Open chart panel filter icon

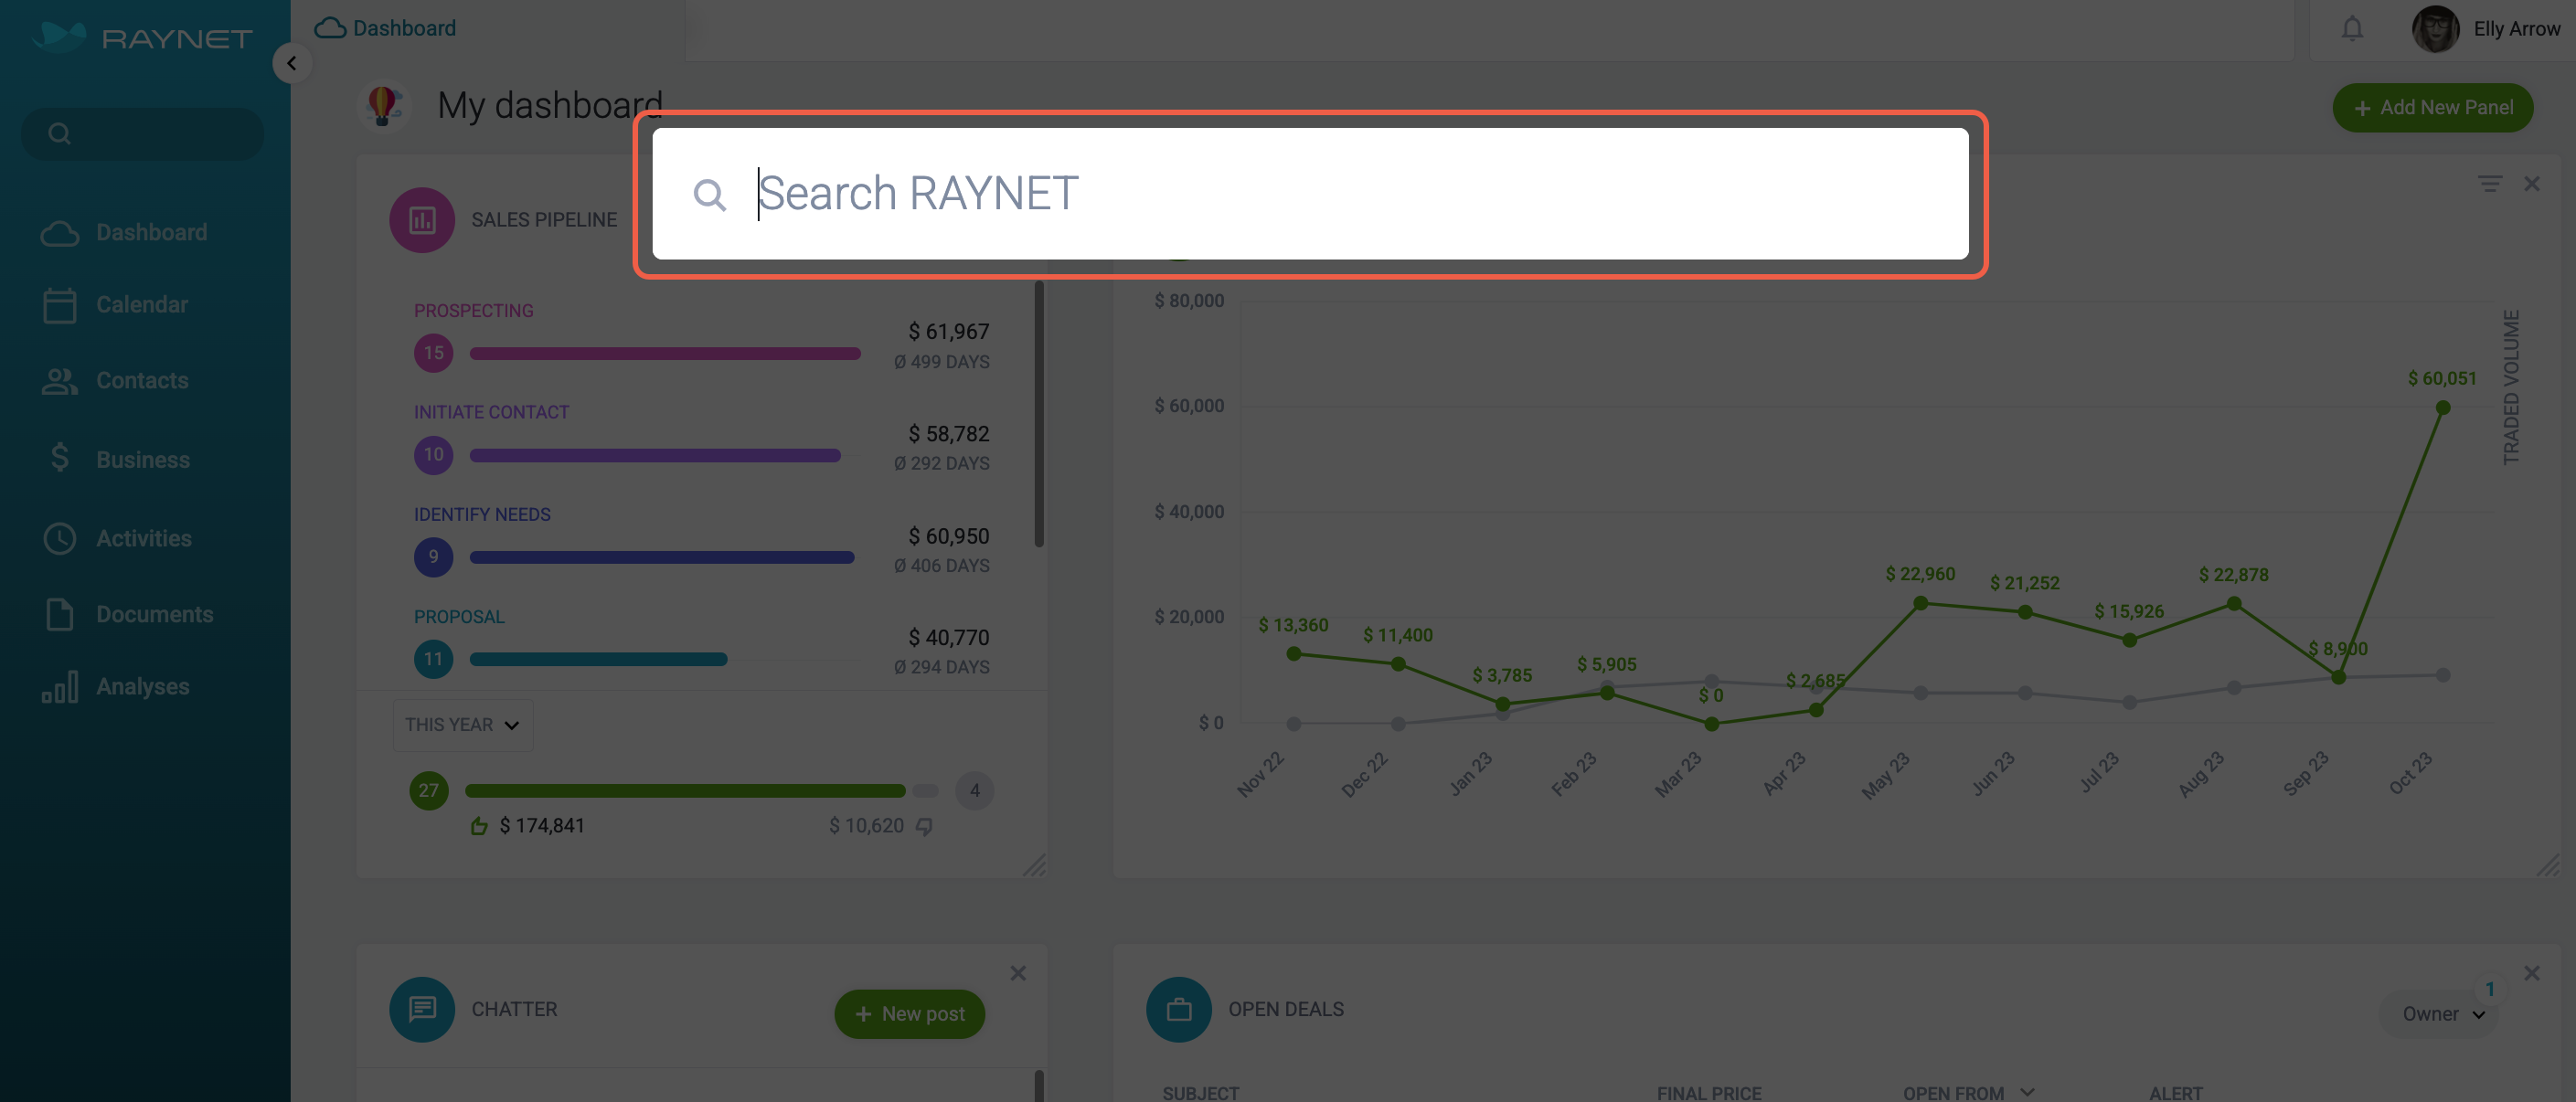pyautogui.click(x=2490, y=184)
